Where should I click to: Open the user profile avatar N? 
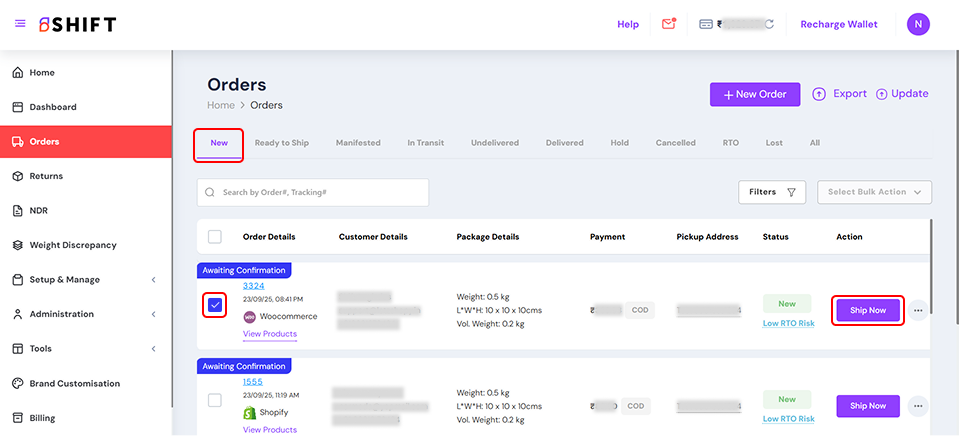coord(918,24)
